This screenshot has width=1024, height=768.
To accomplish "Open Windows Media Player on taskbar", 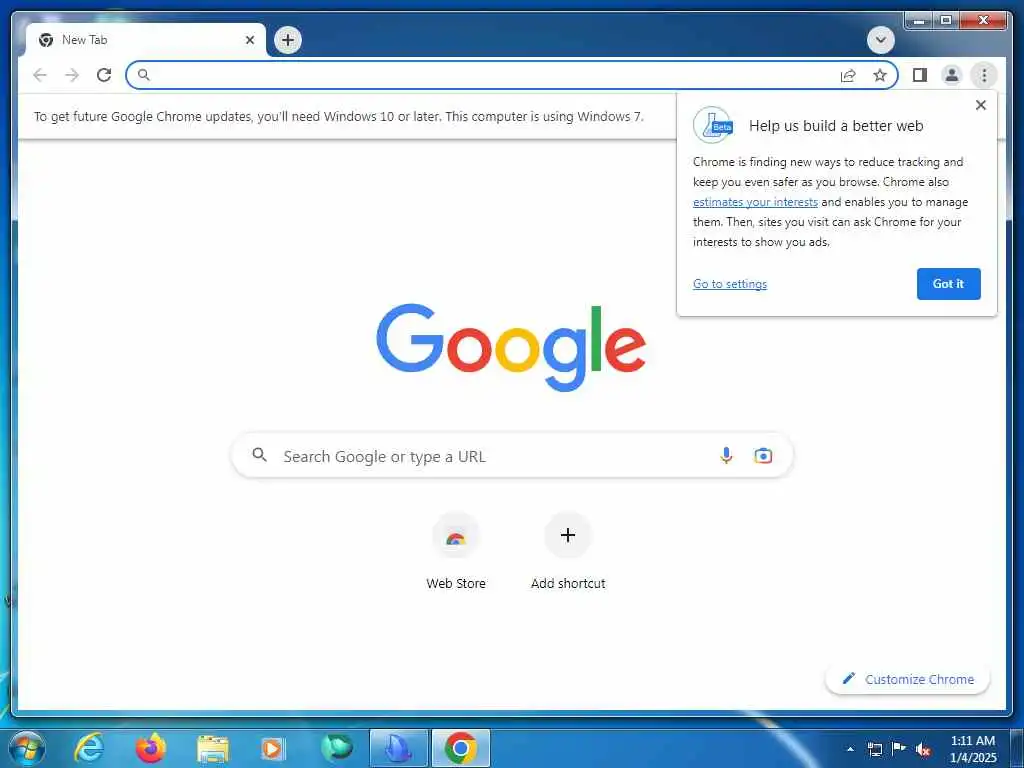I will pos(273,748).
